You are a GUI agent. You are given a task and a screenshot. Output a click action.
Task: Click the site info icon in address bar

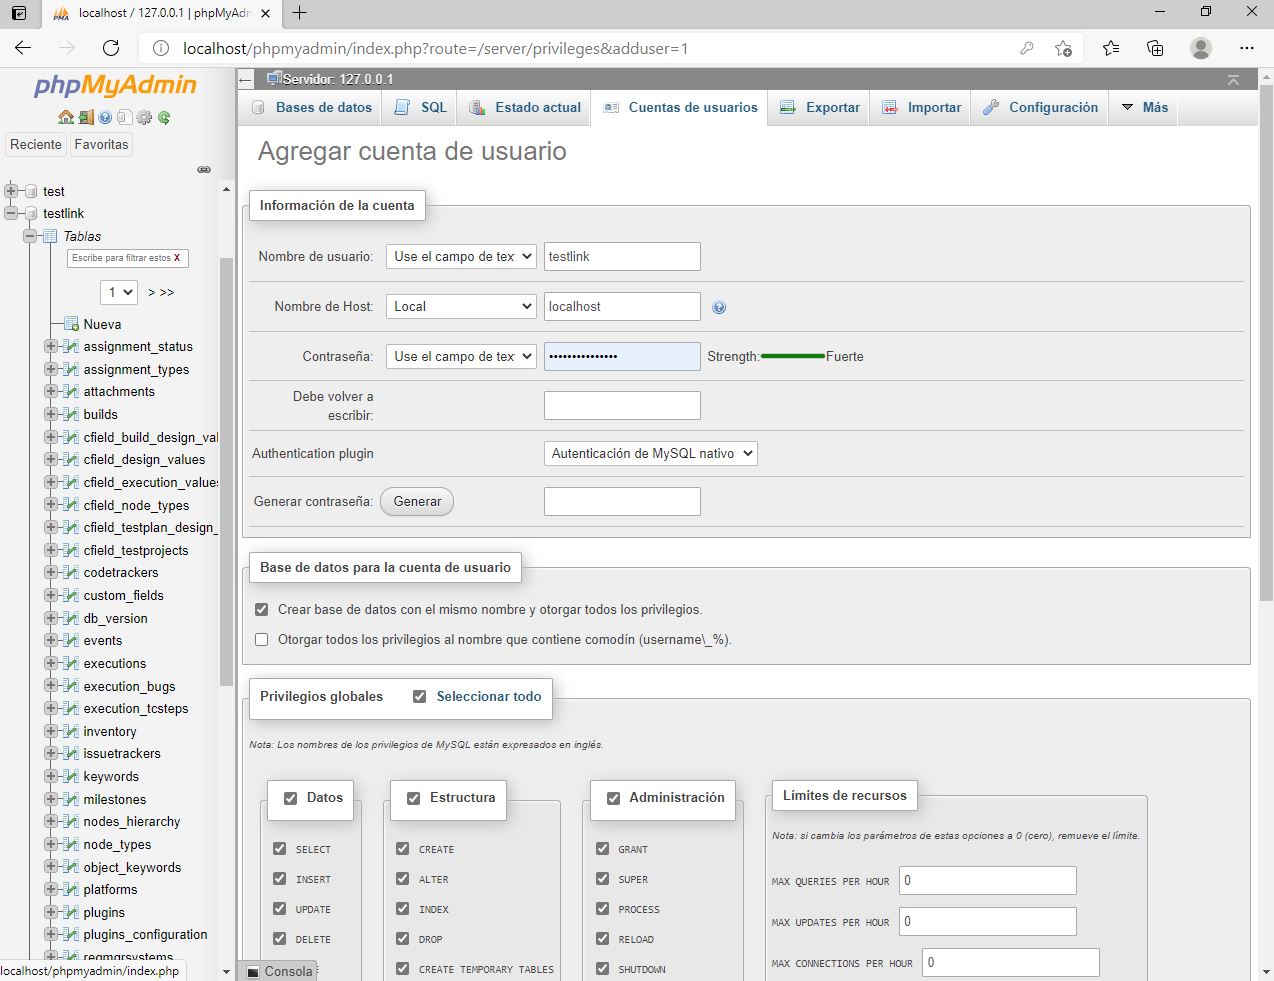[x=160, y=48]
